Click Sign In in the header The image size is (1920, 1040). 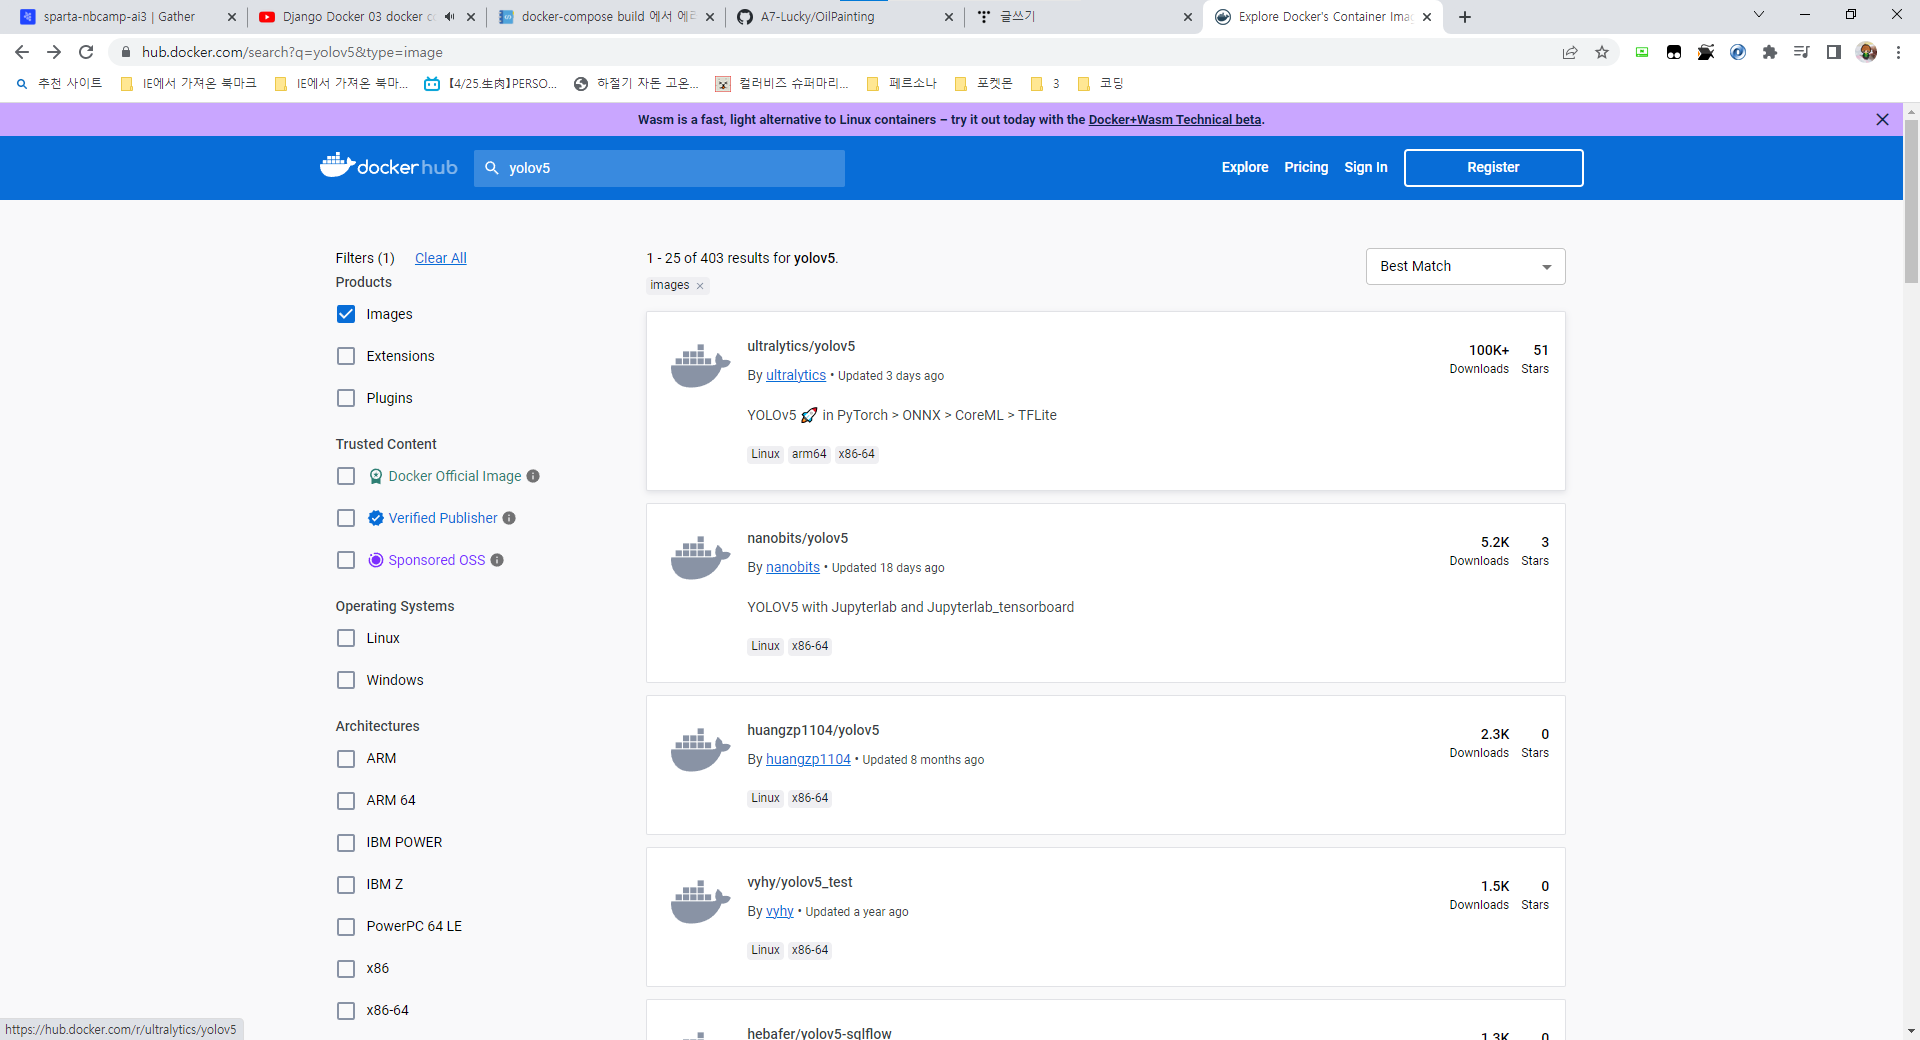point(1366,167)
